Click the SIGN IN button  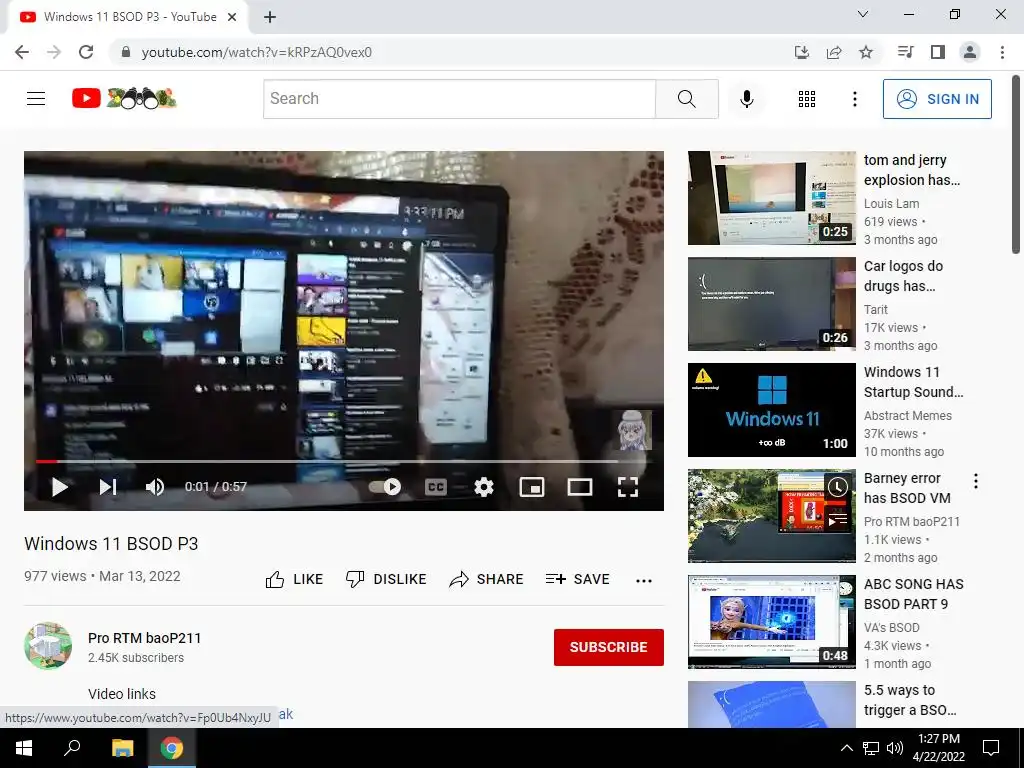937,99
